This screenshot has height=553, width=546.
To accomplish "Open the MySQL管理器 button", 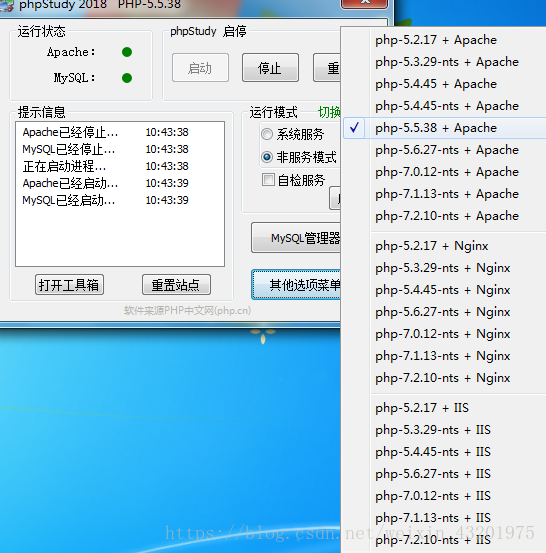I will point(296,238).
